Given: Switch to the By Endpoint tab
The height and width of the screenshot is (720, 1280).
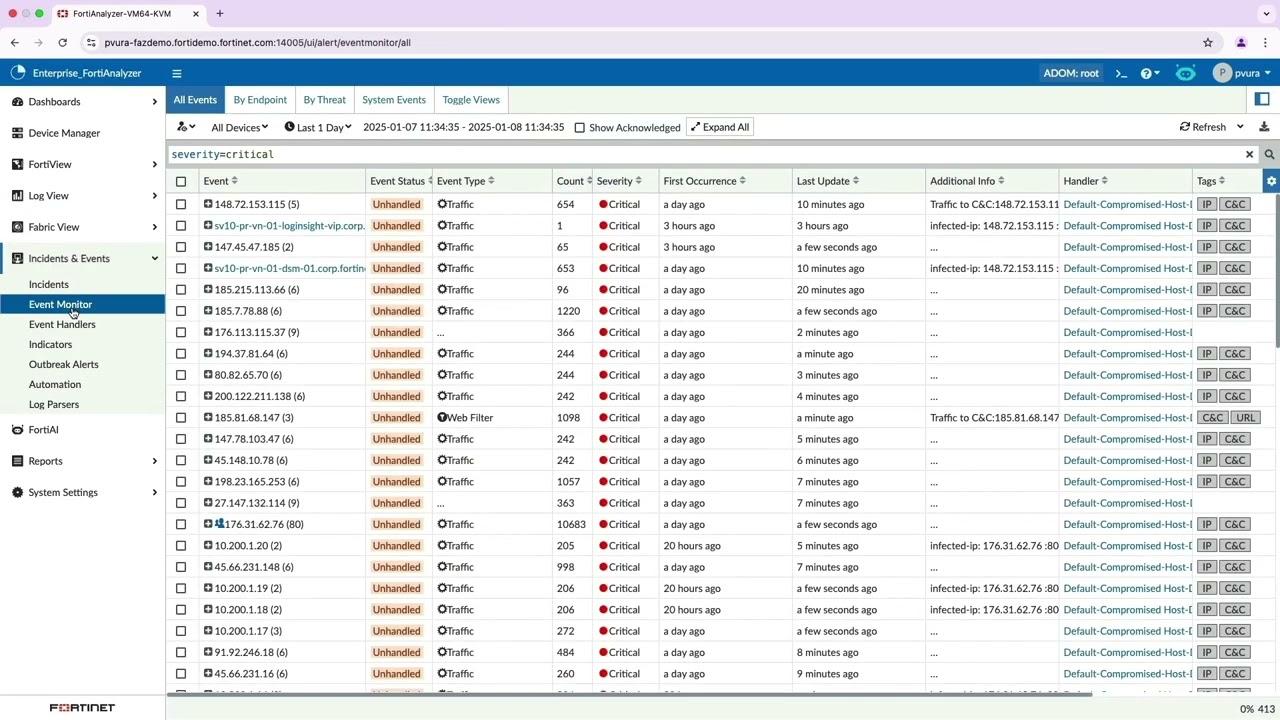Looking at the screenshot, I should click(260, 100).
